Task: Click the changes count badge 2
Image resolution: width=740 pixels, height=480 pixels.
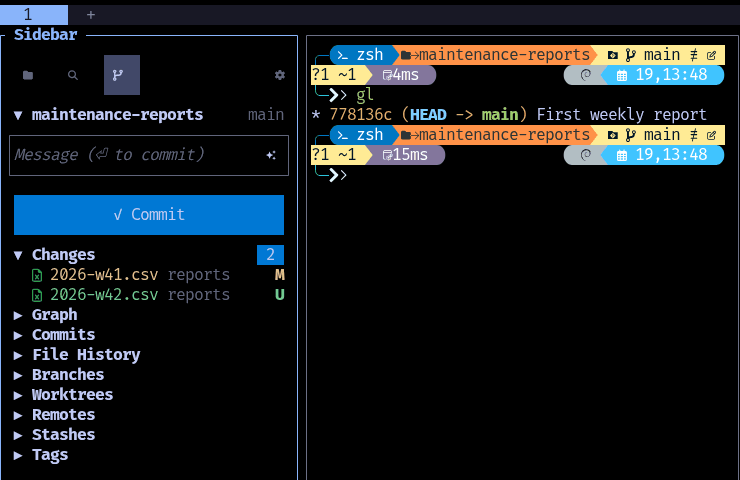Action: 270,255
